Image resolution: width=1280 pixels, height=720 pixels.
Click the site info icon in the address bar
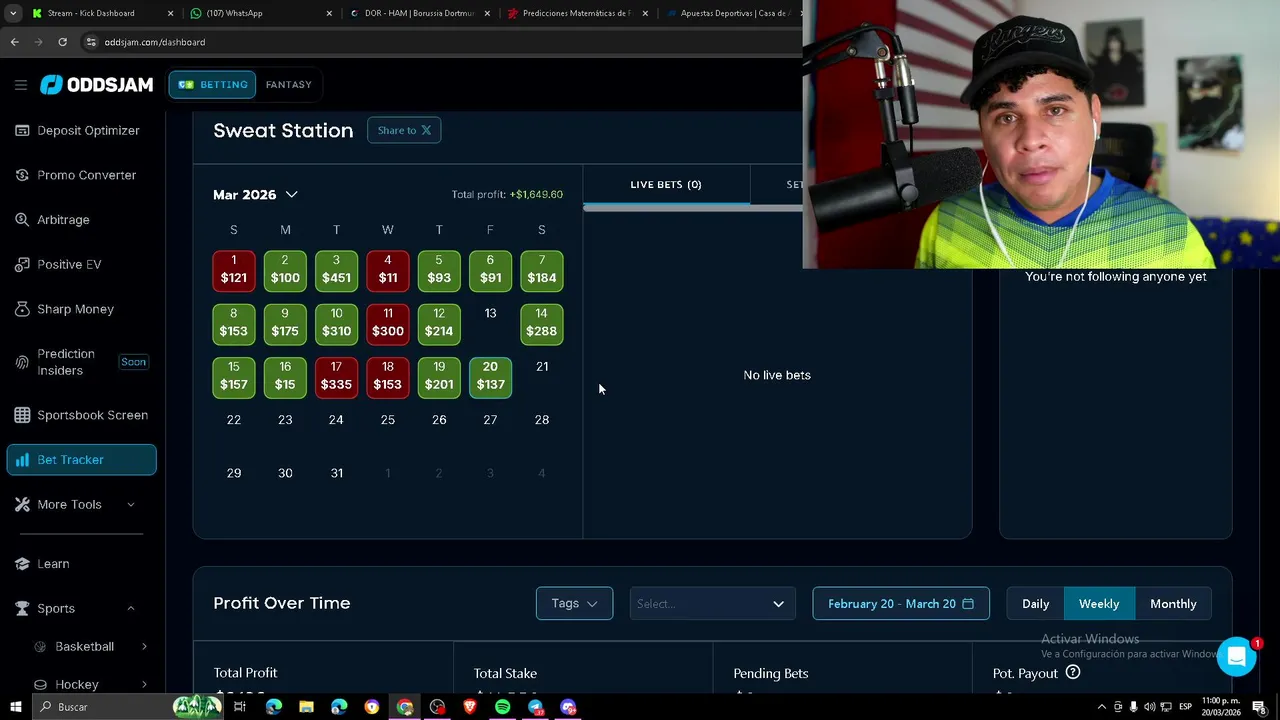pyautogui.click(x=90, y=42)
